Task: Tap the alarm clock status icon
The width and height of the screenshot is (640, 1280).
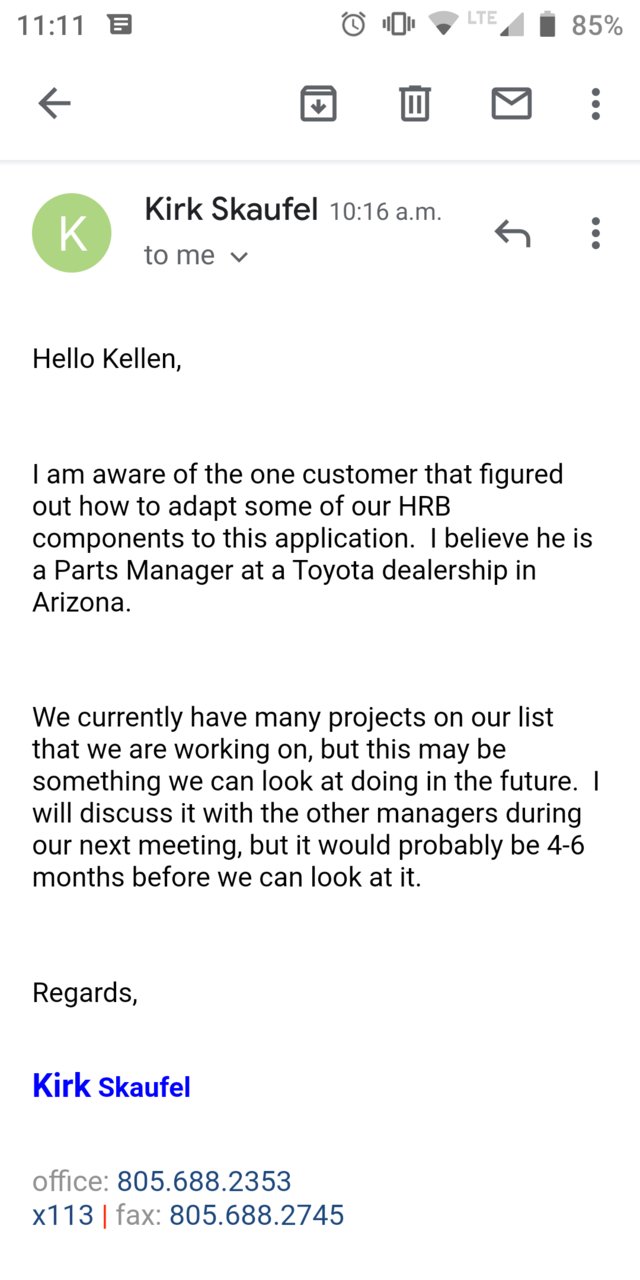Action: [x=353, y=25]
